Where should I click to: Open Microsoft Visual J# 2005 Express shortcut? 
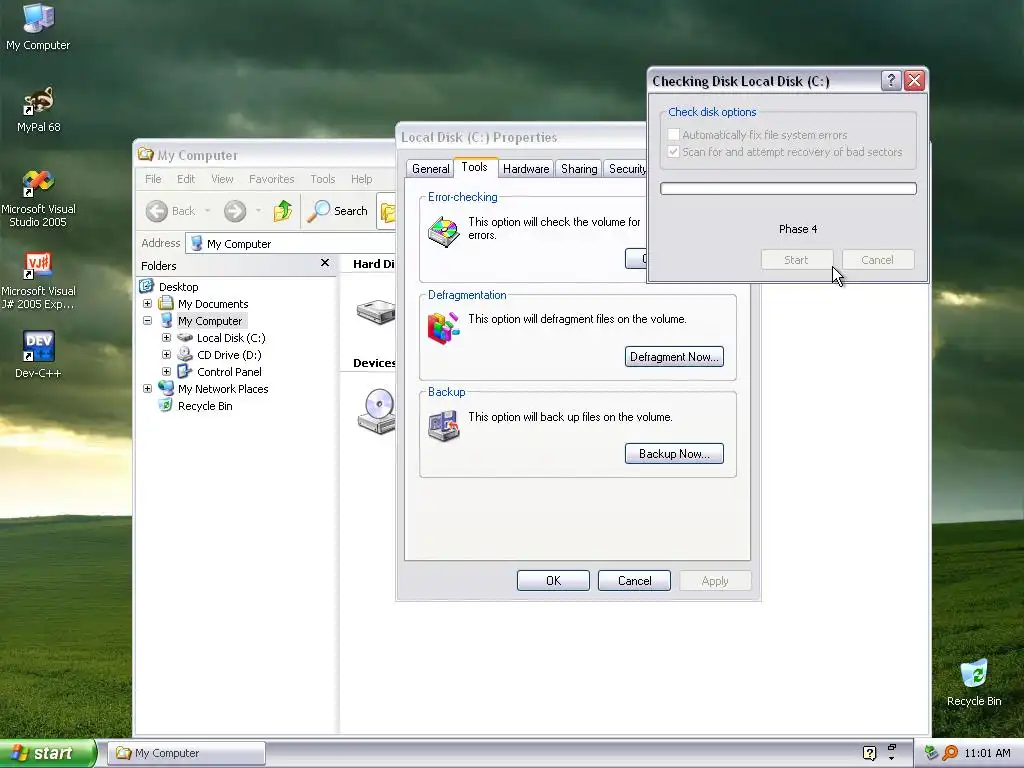(x=38, y=281)
